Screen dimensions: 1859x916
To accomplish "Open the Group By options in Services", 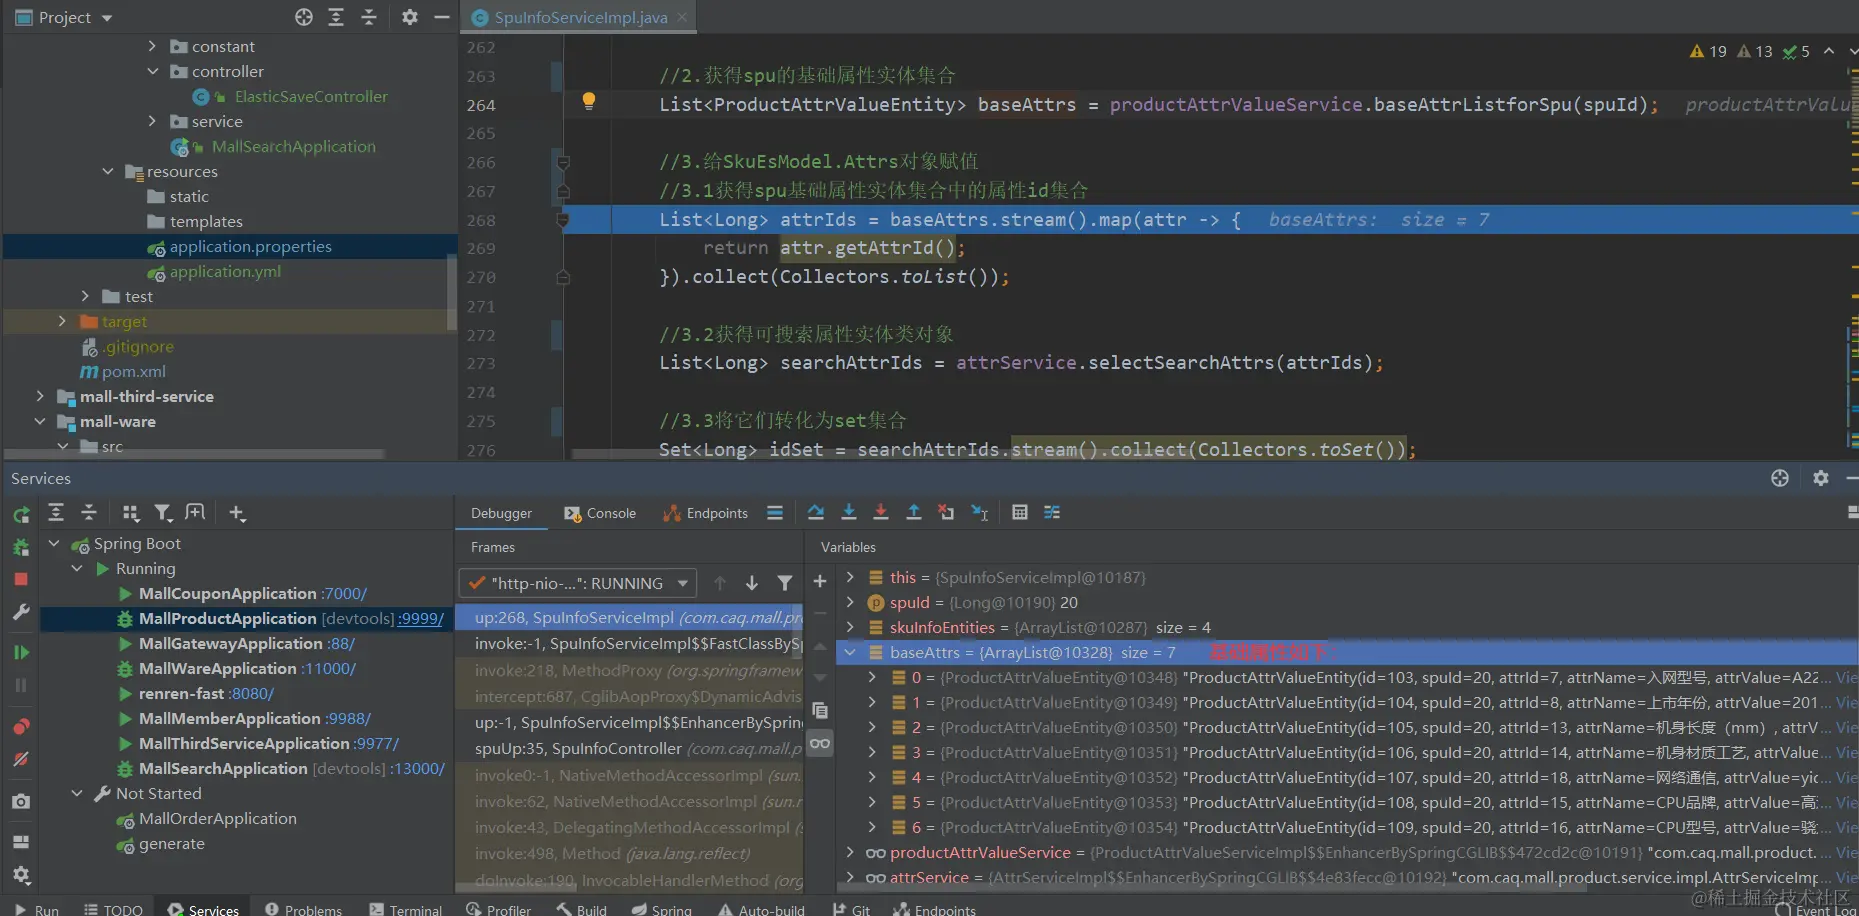I will (130, 513).
